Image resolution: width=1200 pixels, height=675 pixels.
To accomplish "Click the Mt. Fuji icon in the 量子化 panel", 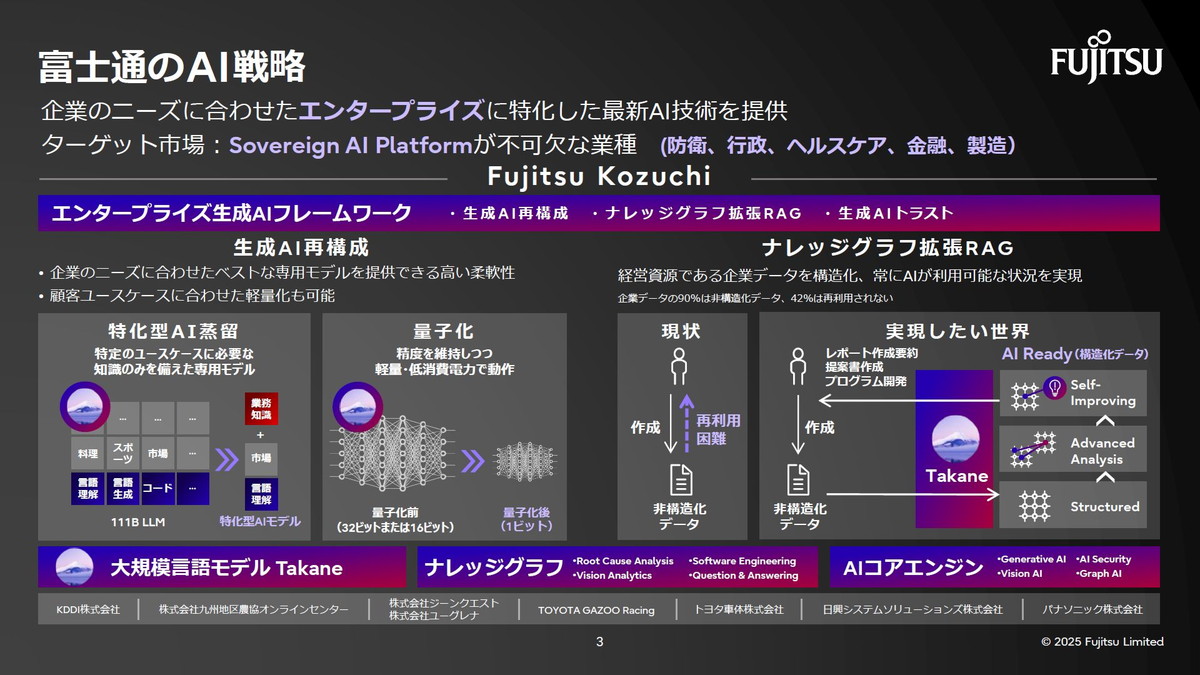I will click(356, 405).
